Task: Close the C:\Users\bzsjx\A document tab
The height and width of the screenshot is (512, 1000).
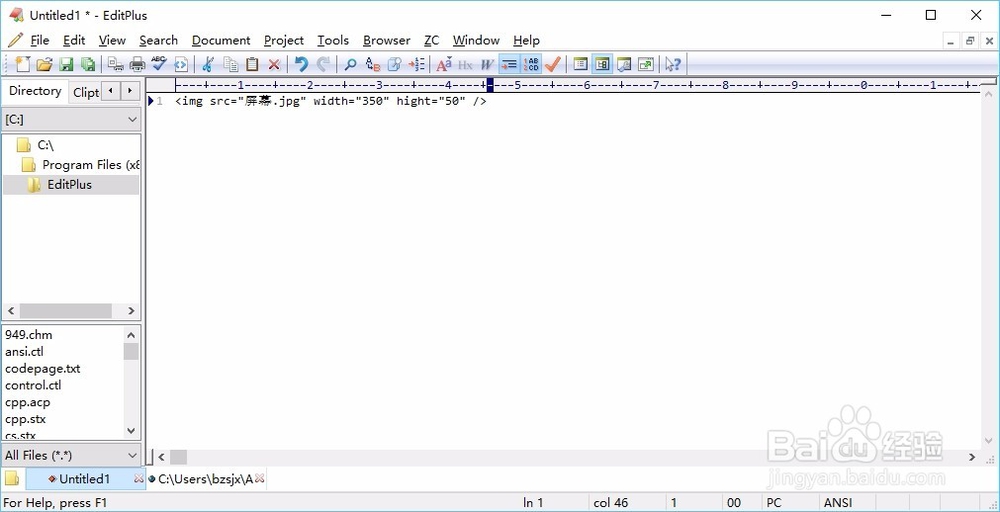Action: point(260,478)
